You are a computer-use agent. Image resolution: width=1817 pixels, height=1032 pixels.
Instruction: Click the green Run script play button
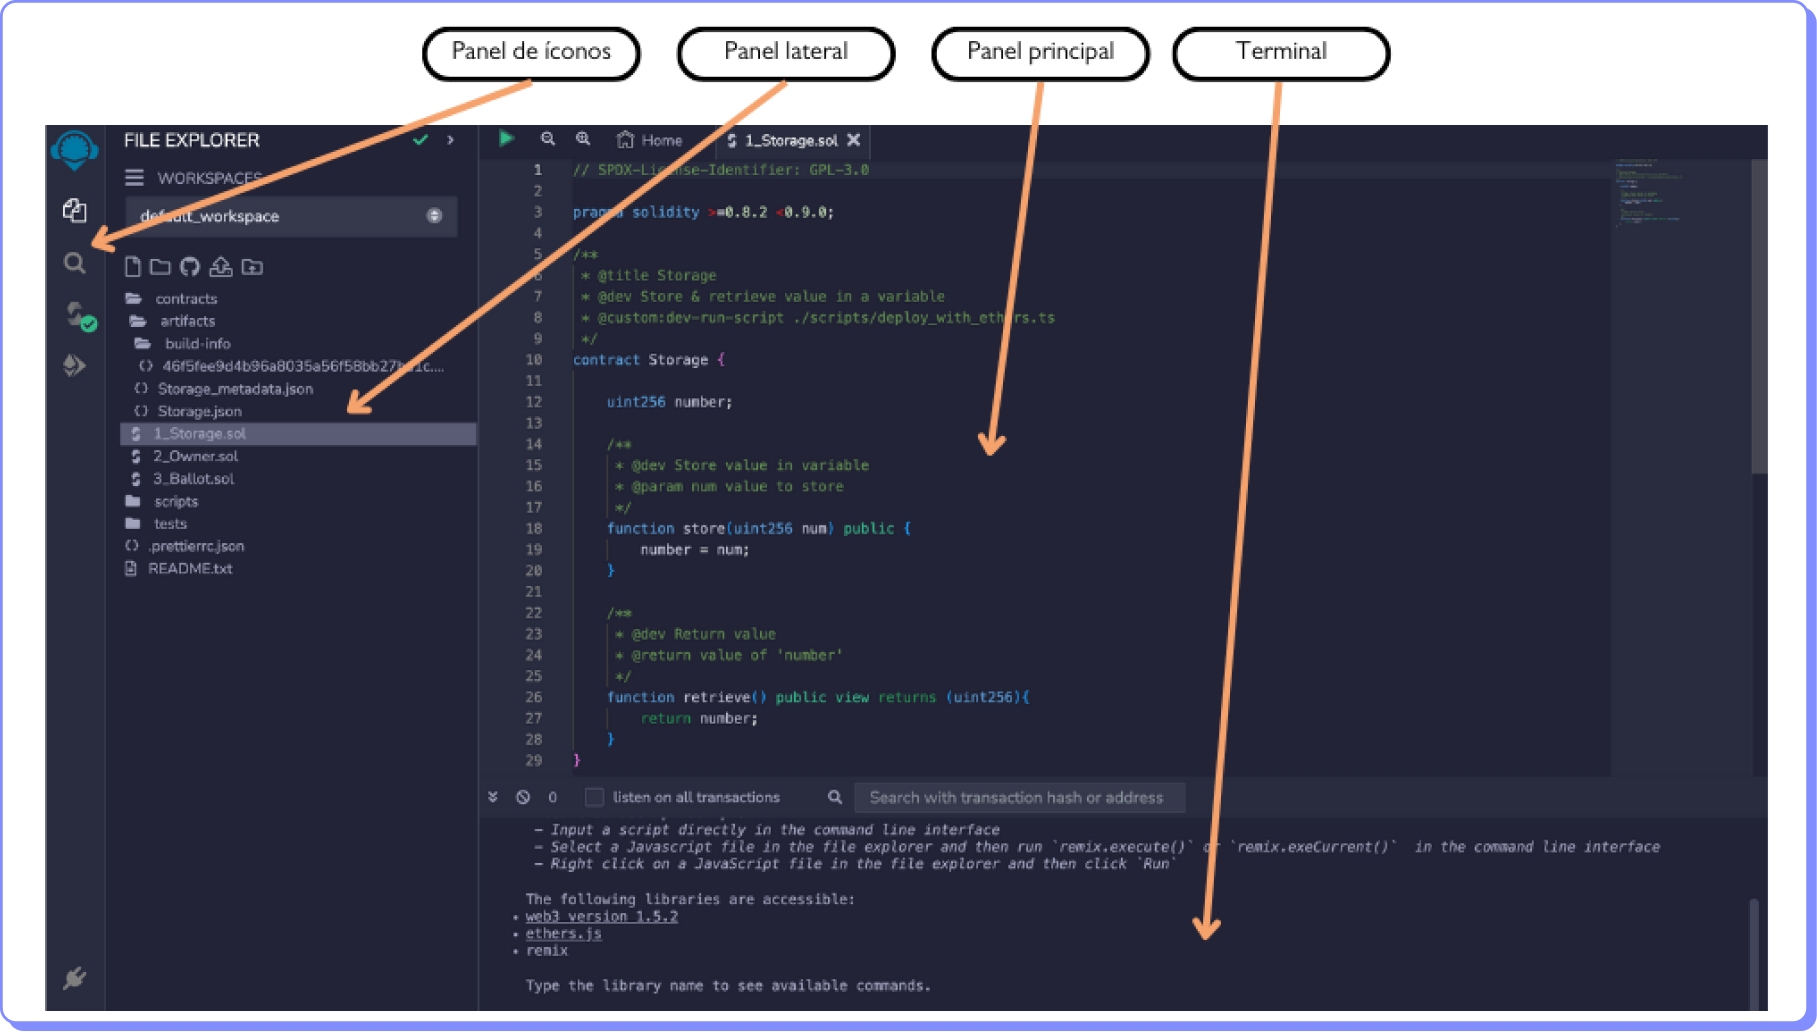507,139
